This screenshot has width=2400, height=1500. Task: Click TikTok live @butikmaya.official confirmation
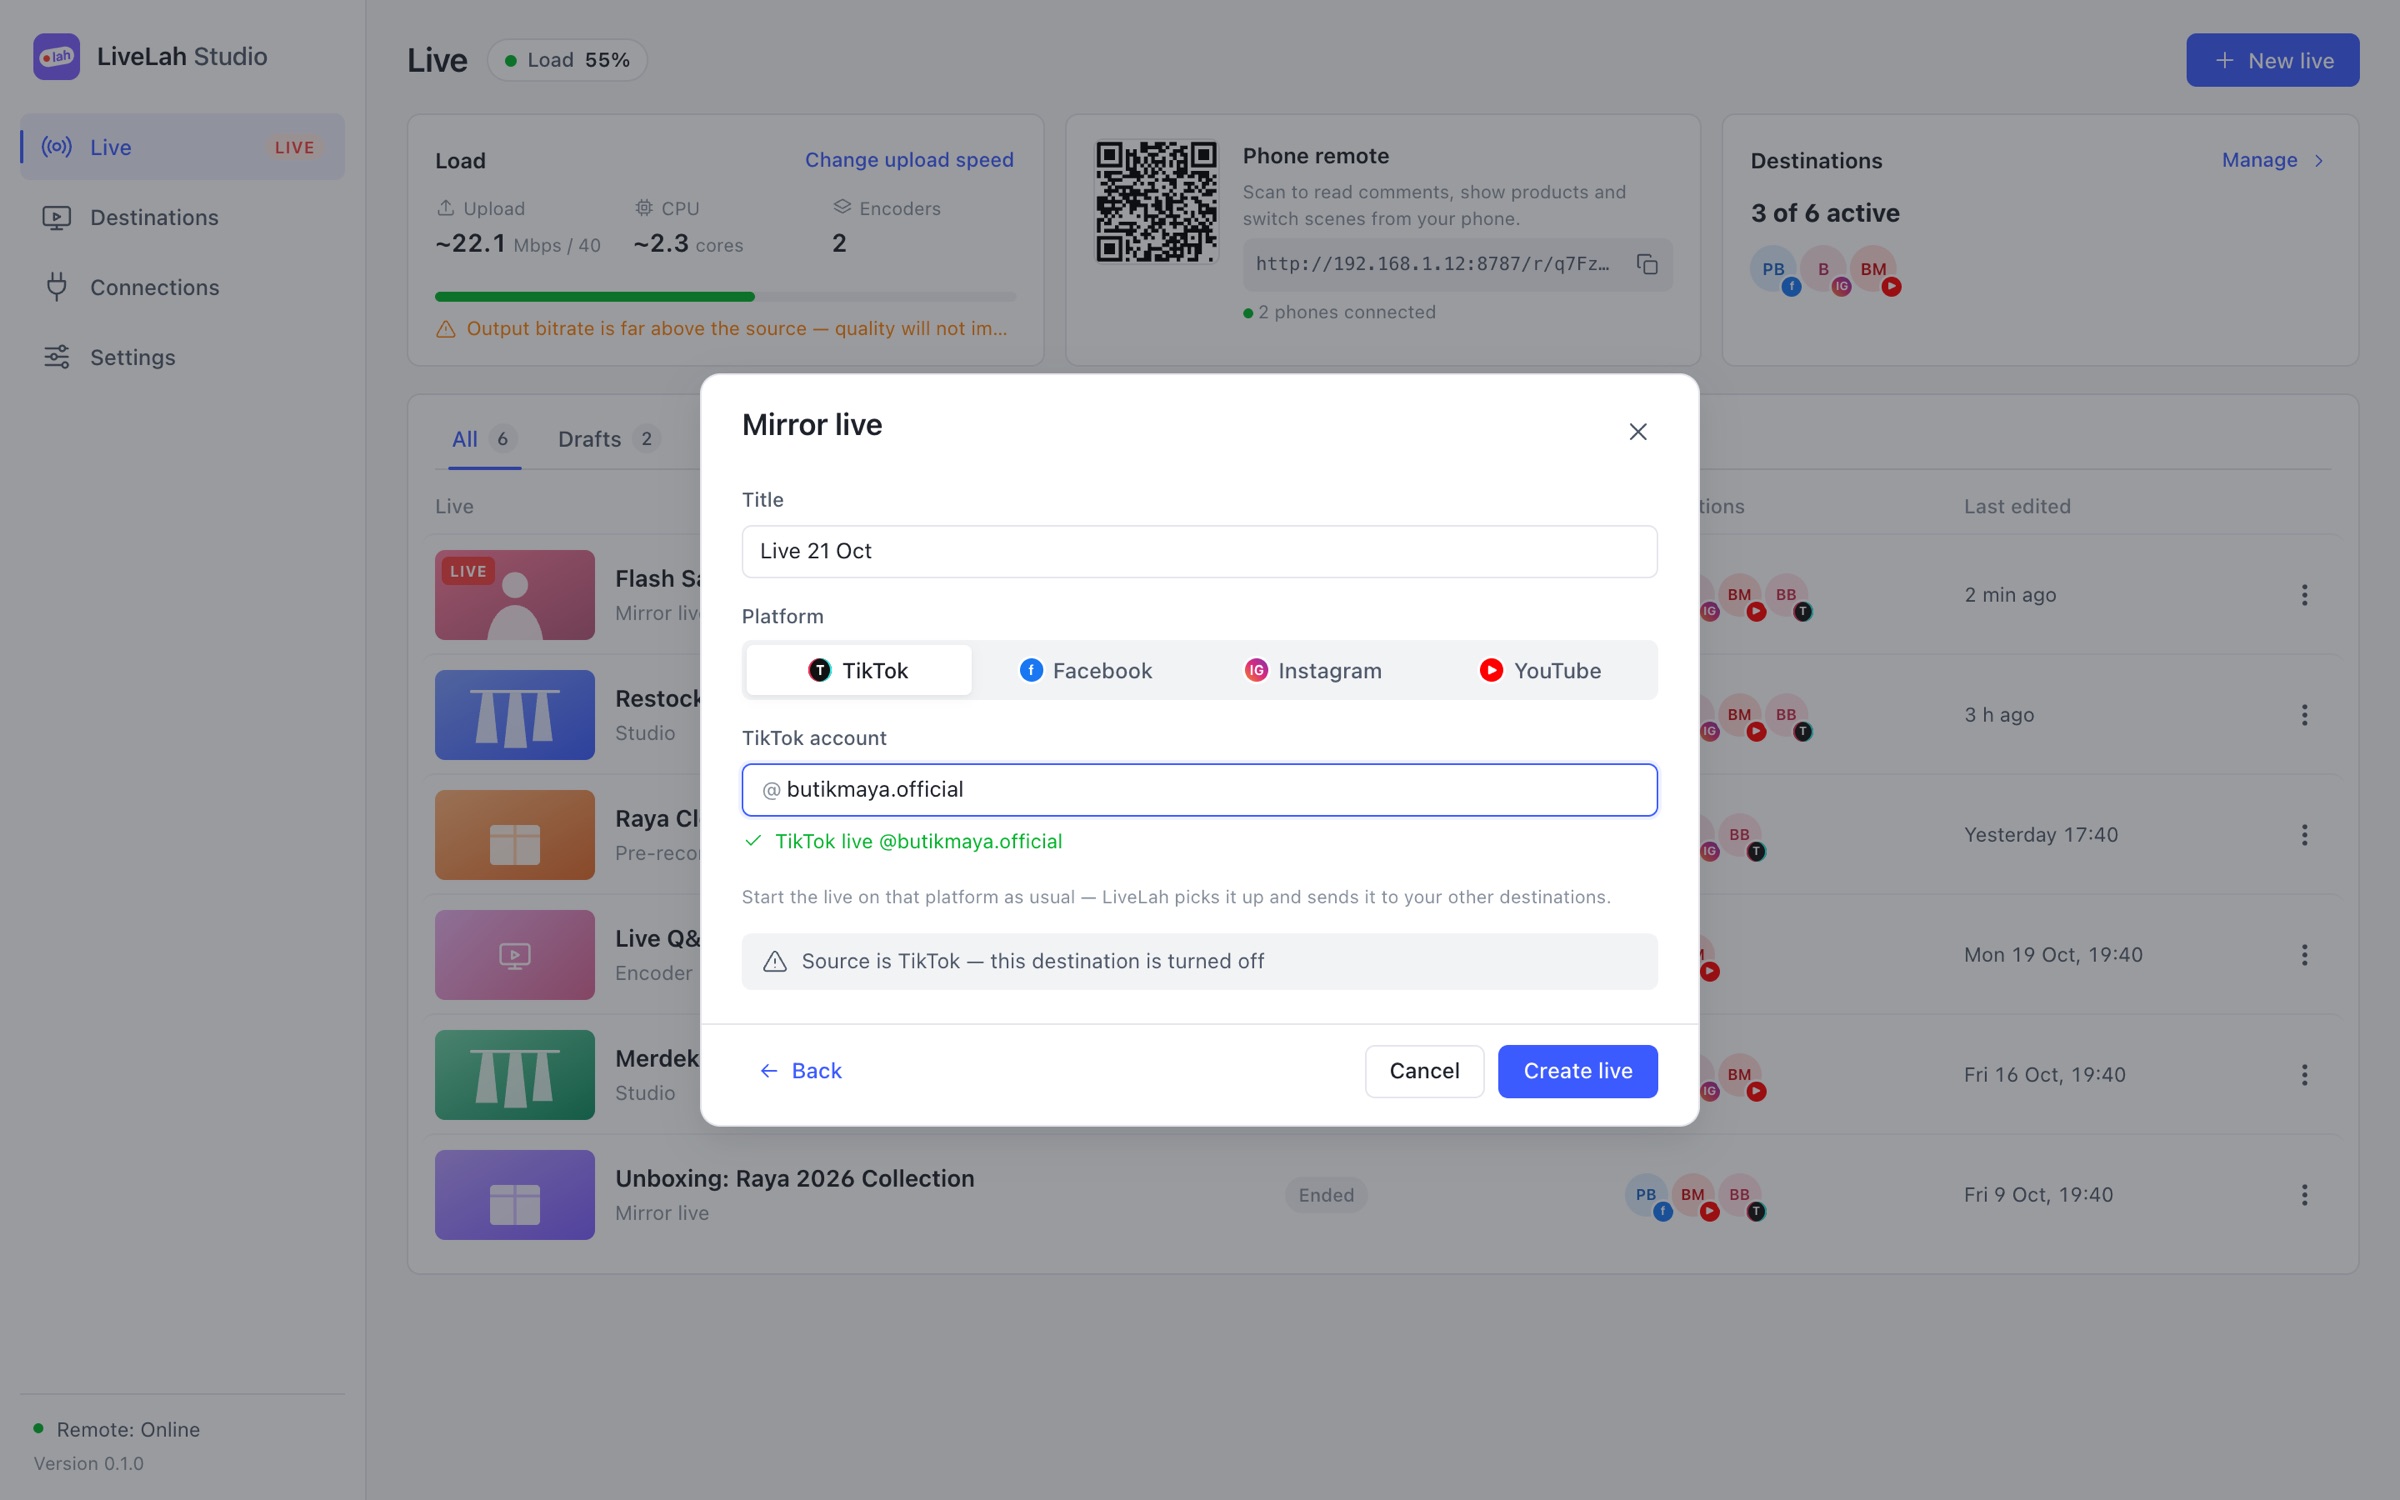click(904, 842)
